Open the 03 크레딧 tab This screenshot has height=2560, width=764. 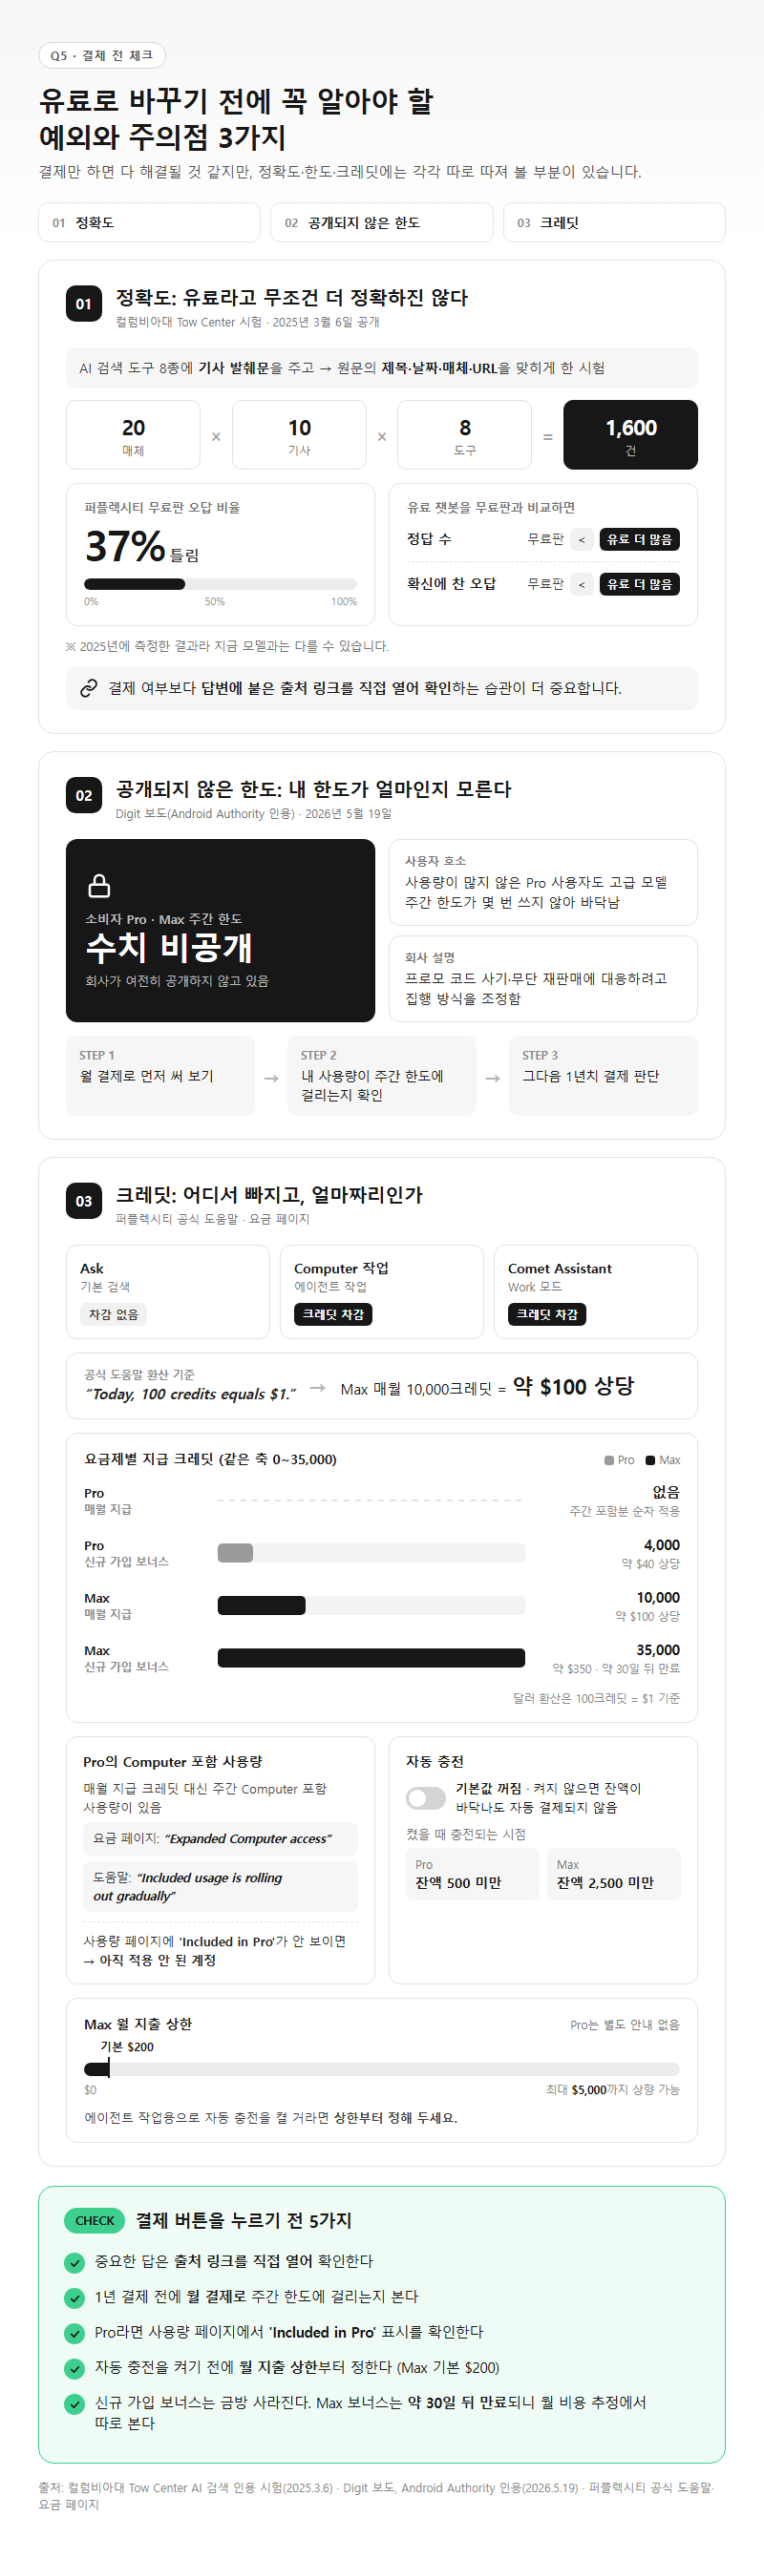tap(614, 222)
